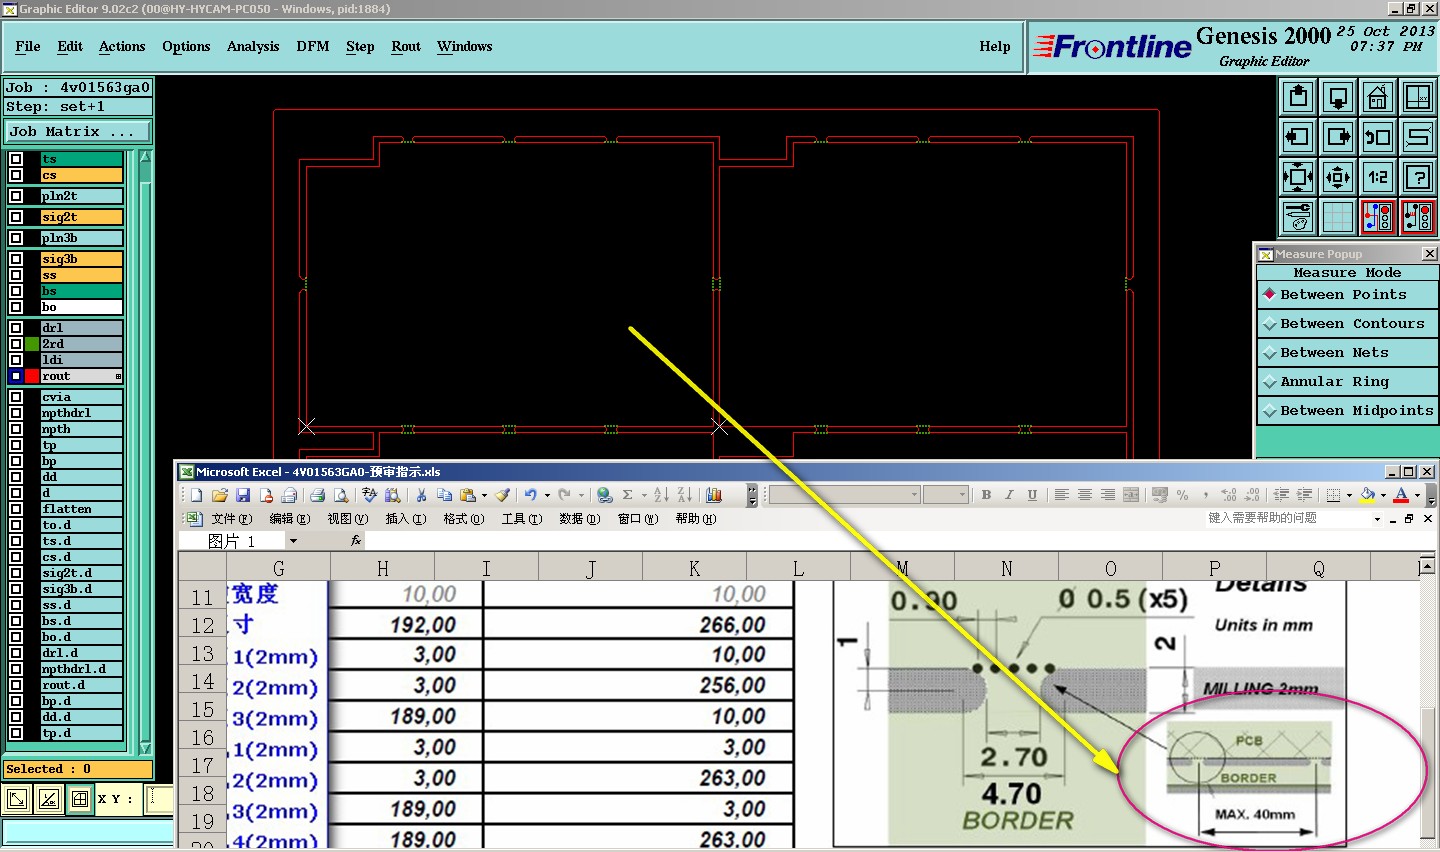The image size is (1440, 852).
Task: Open the Analysis menu
Action: [253, 47]
